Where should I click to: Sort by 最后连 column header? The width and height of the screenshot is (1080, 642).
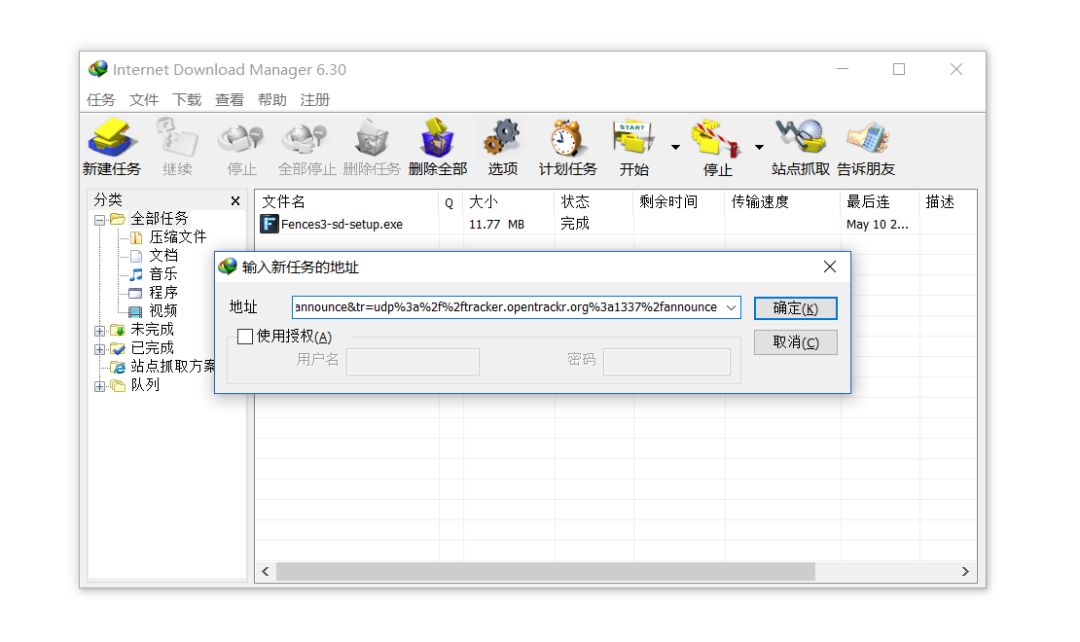(880, 202)
